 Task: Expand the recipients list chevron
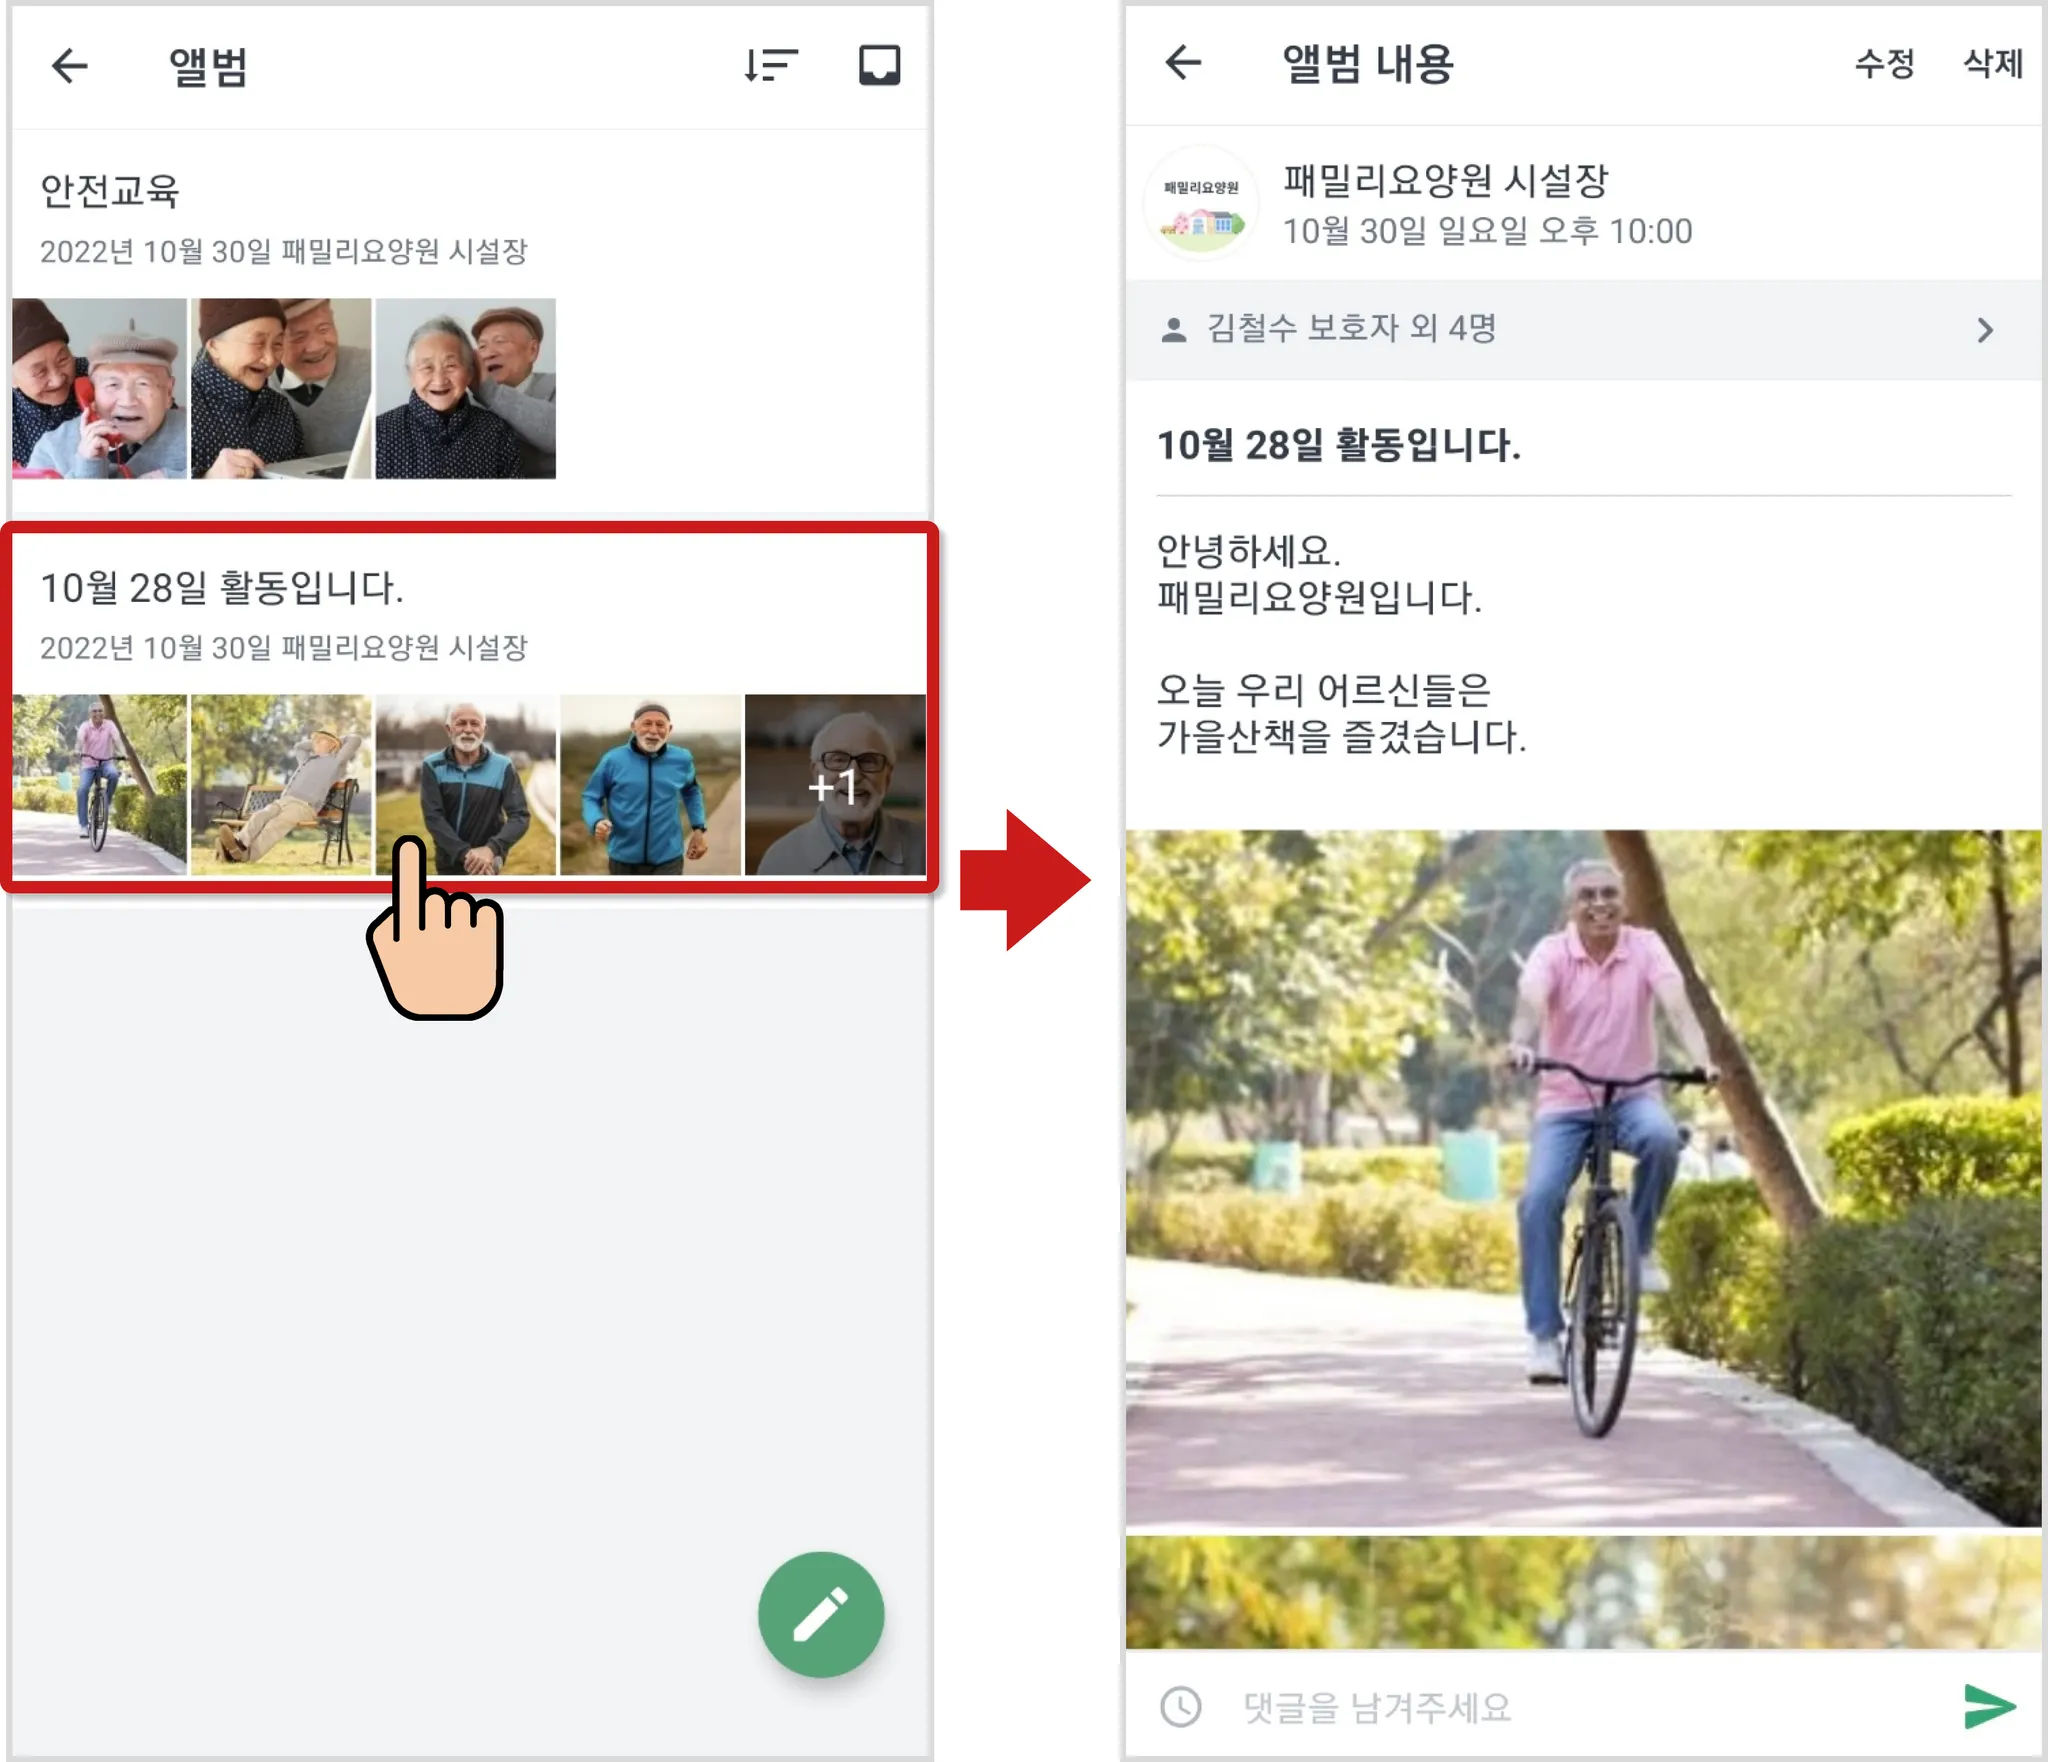[1985, 330]
